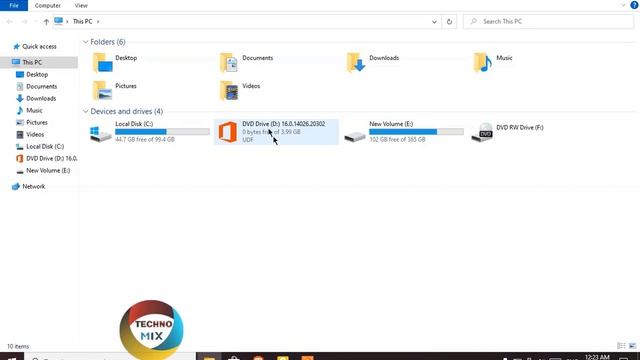Select the Local Disk (C:) drive icon

[x=100, y=133]
